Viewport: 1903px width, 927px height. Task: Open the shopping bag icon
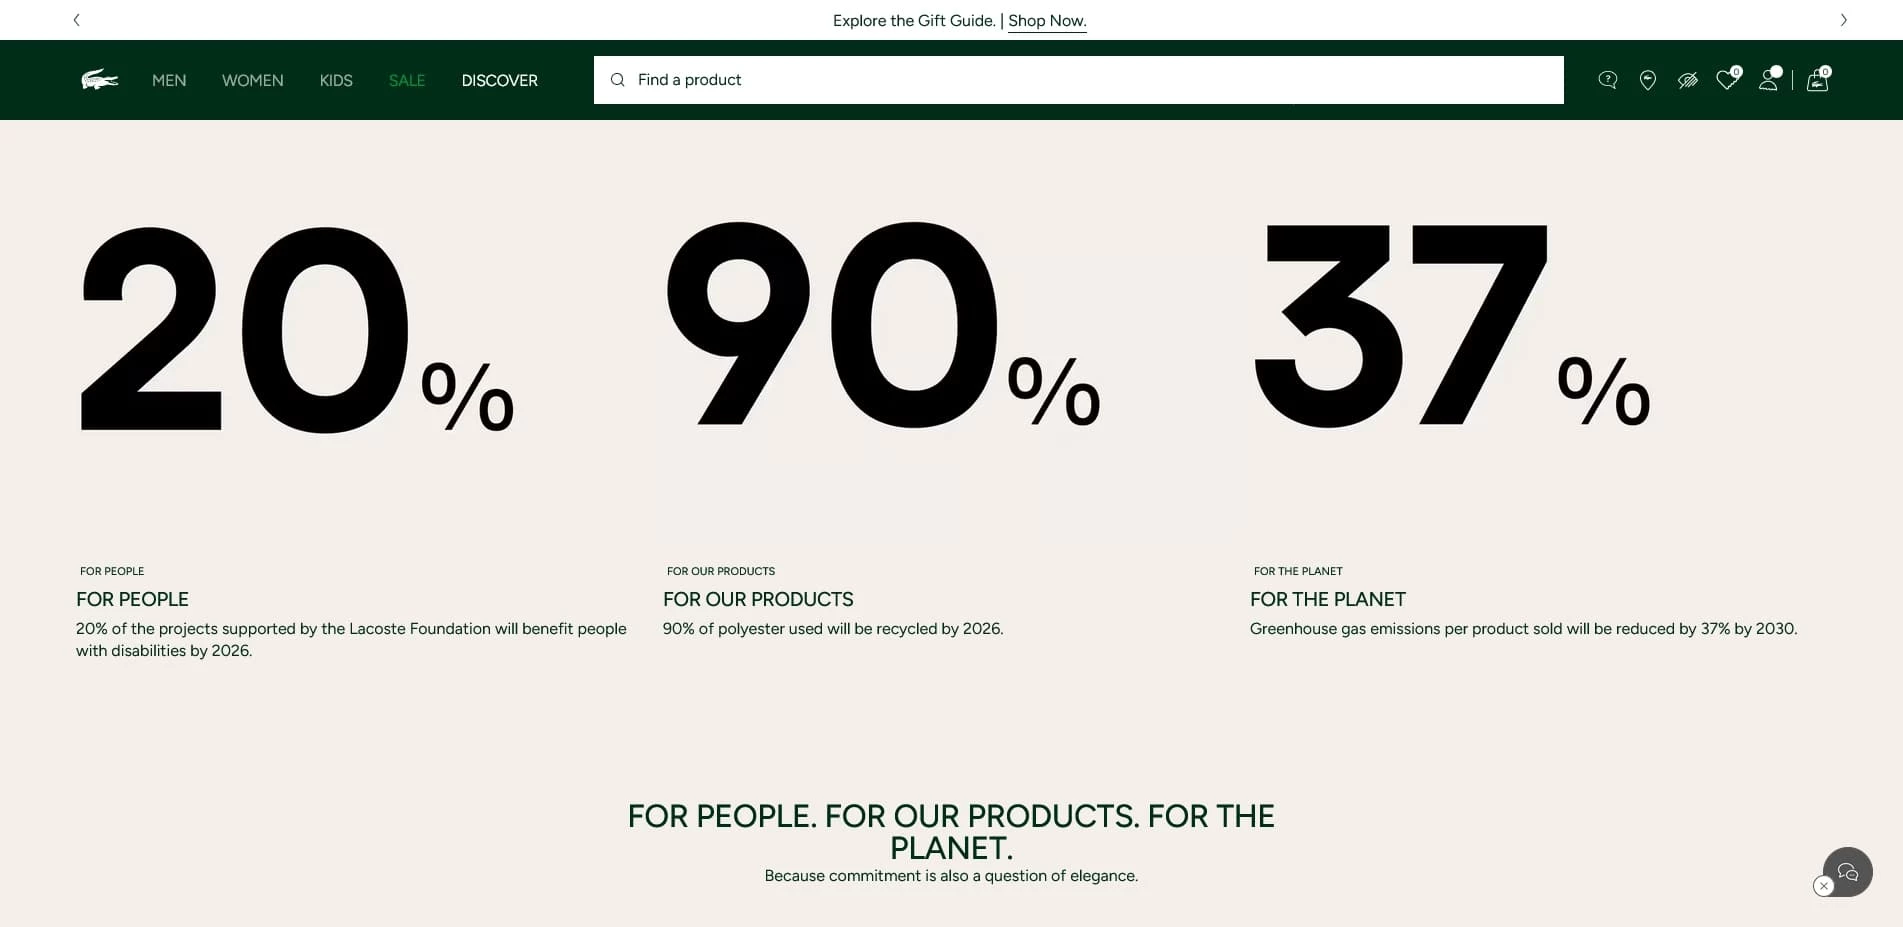[x=1818, y=80]
